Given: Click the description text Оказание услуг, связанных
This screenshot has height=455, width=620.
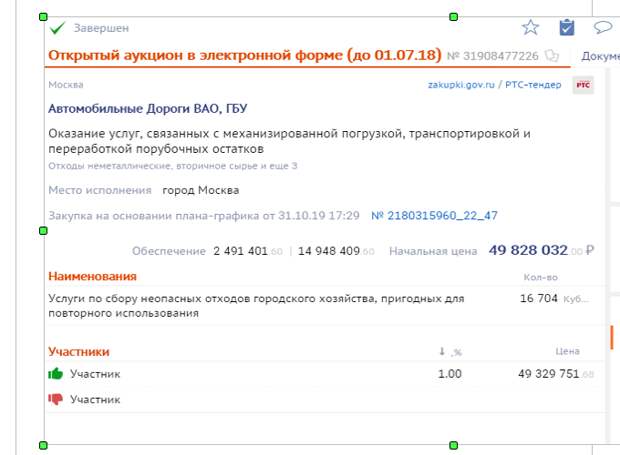Looking at the screenshot, I should pos(289,141).
